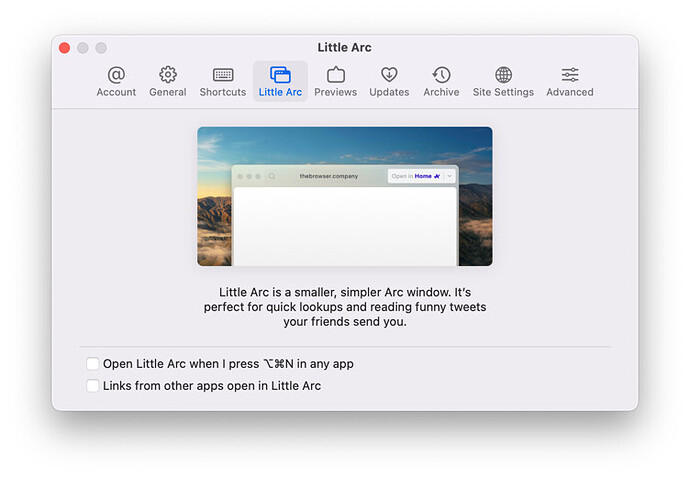Click the "Little Arc" window title
690x478 pixels.
coord(345,48)
